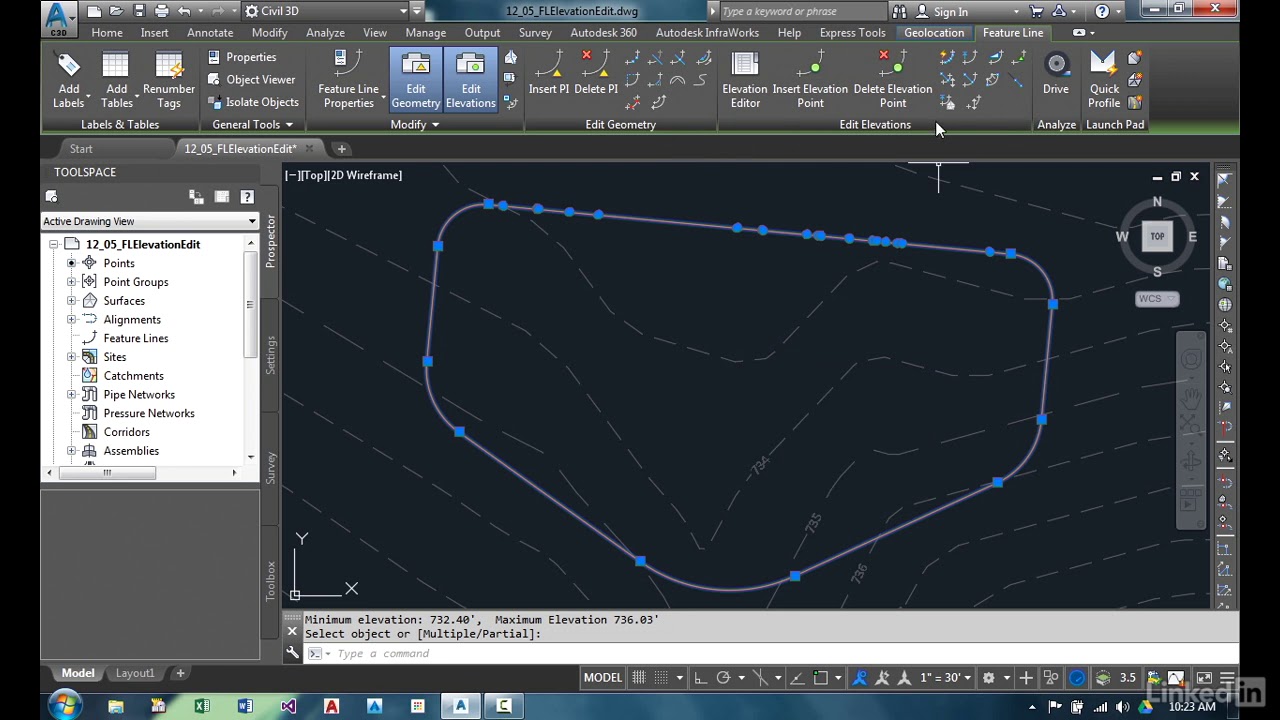Image resolution: width=1280 pixels, height=720 pixels.
Task: Expand the Alignments tree node
Action: pyautogui.click(x=71, y=320)
